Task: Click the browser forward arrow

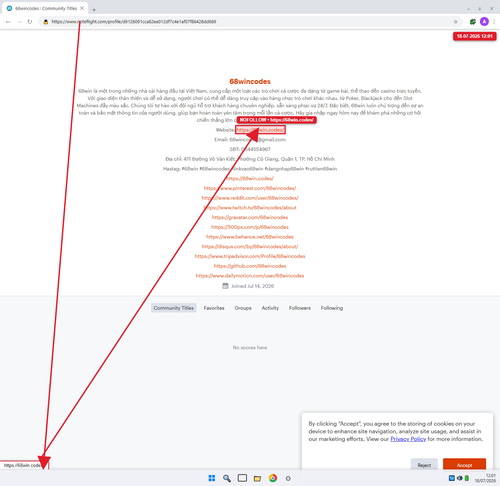Action: 19,22
